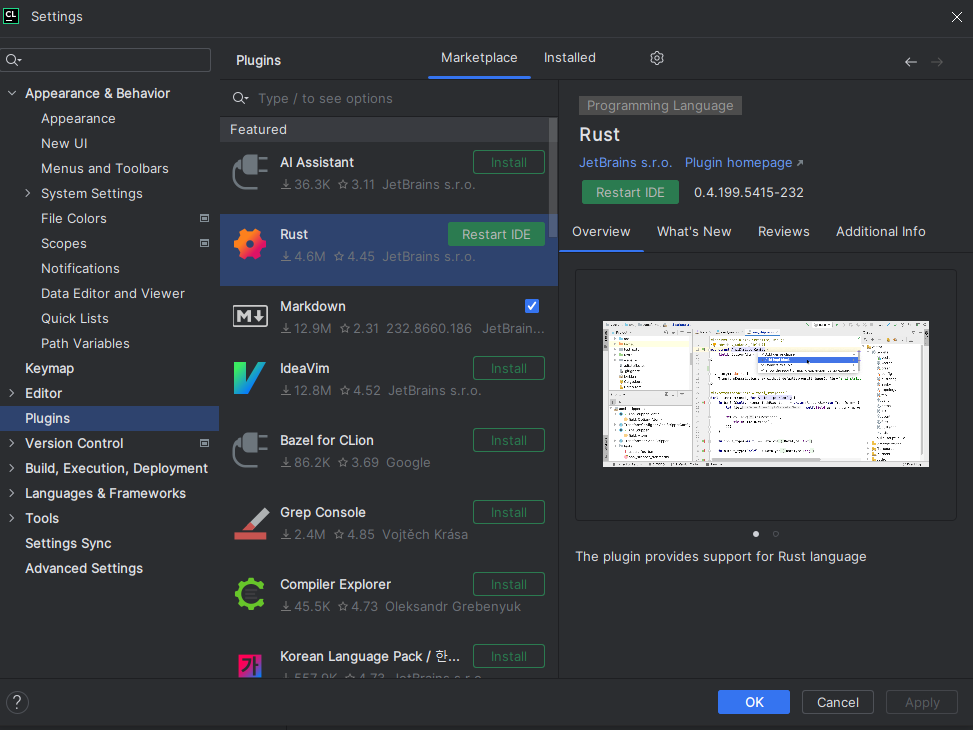Select Settings Sync in the tree
The image size is (973, 730).
(x=68, y=543)
